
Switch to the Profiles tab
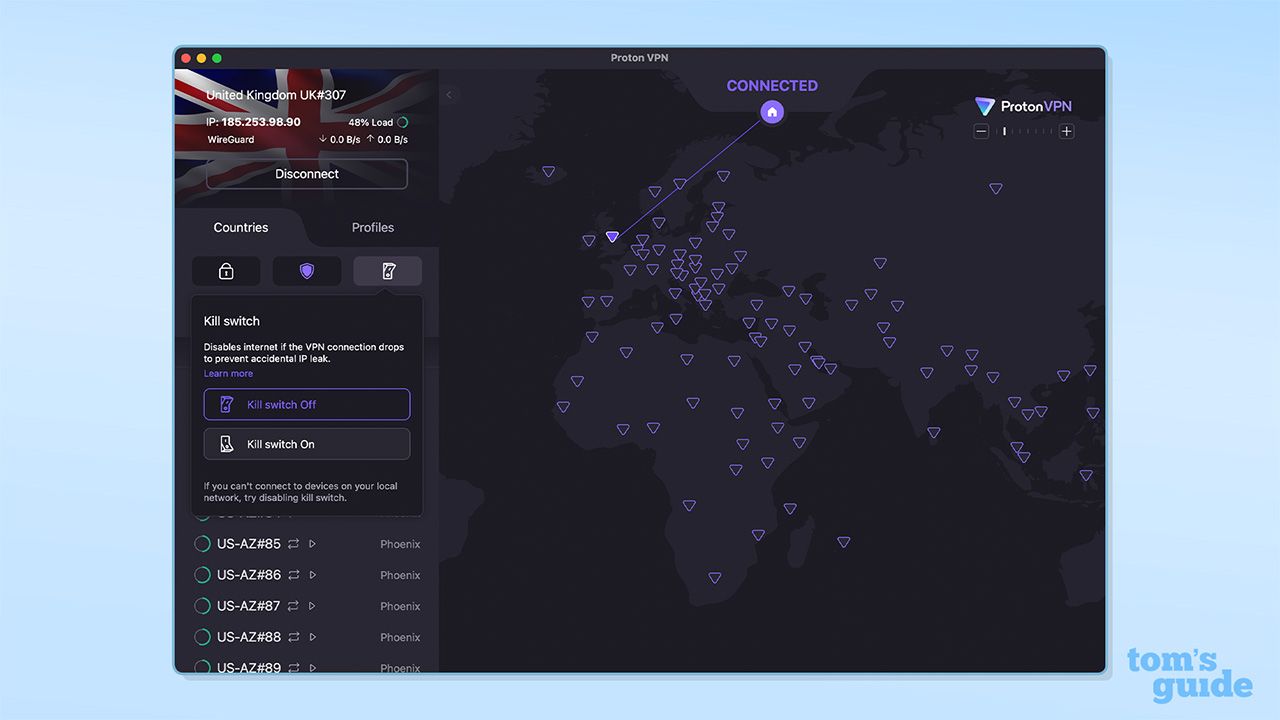point(373,228)
